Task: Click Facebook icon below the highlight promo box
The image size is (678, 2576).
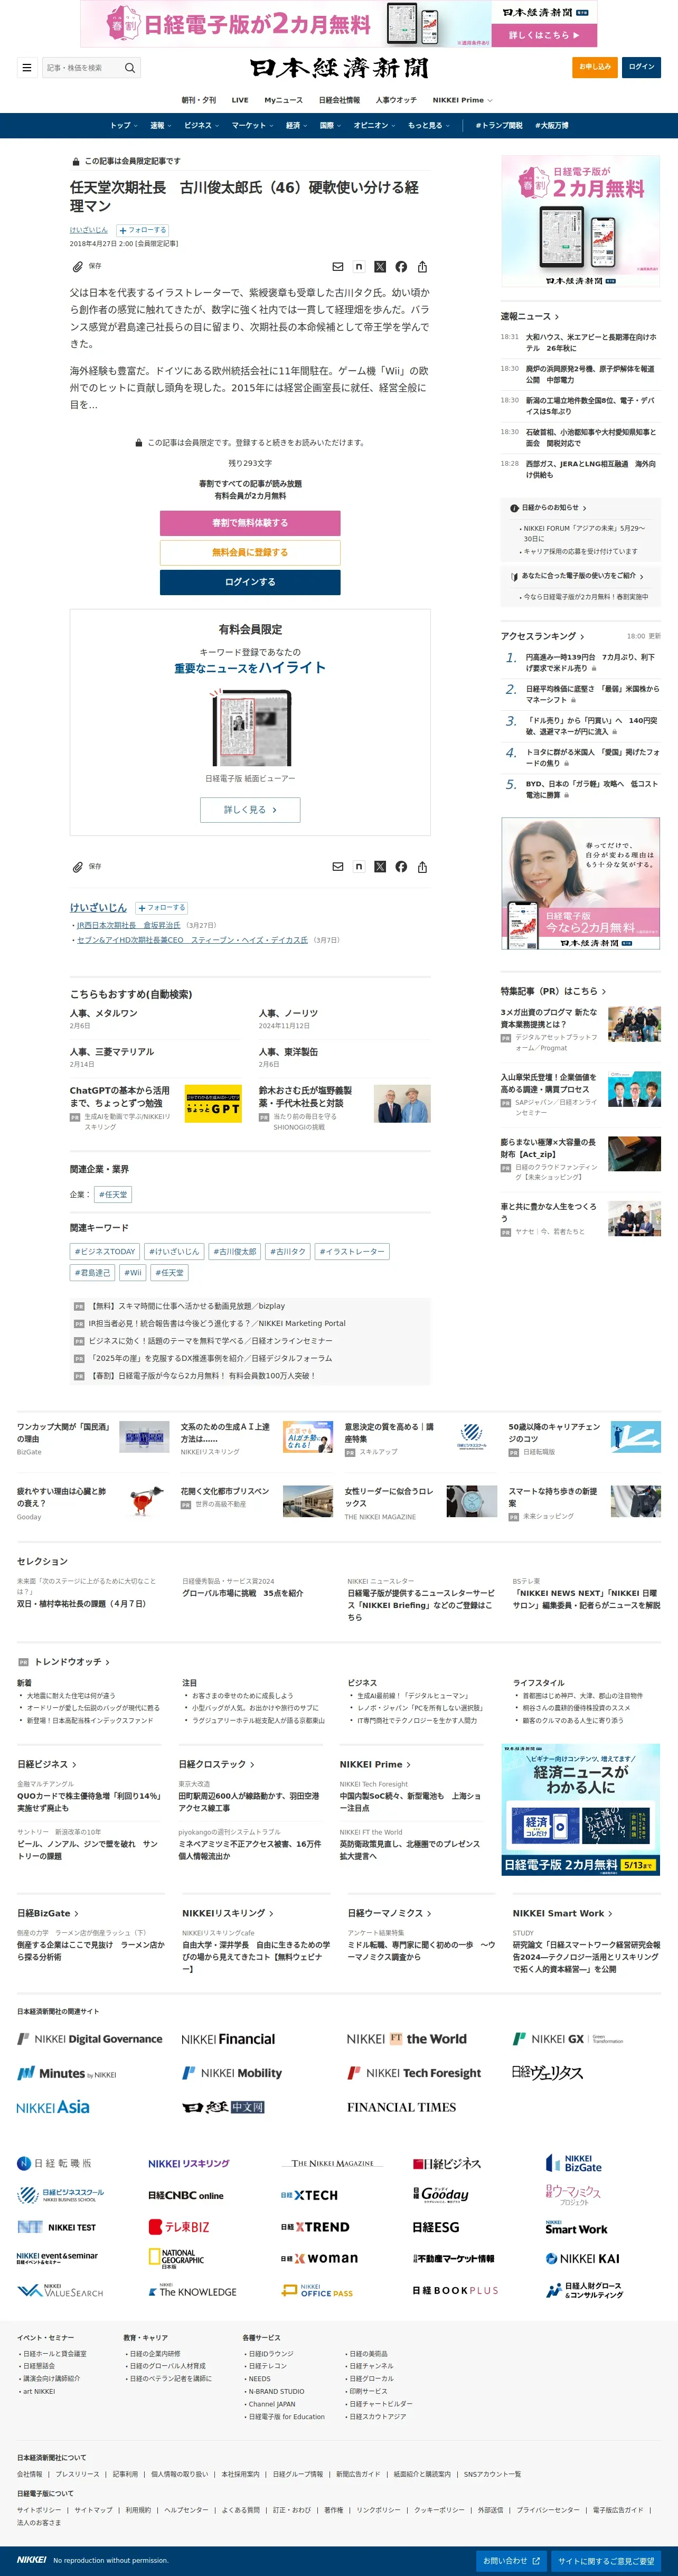Action: (401, 867)
